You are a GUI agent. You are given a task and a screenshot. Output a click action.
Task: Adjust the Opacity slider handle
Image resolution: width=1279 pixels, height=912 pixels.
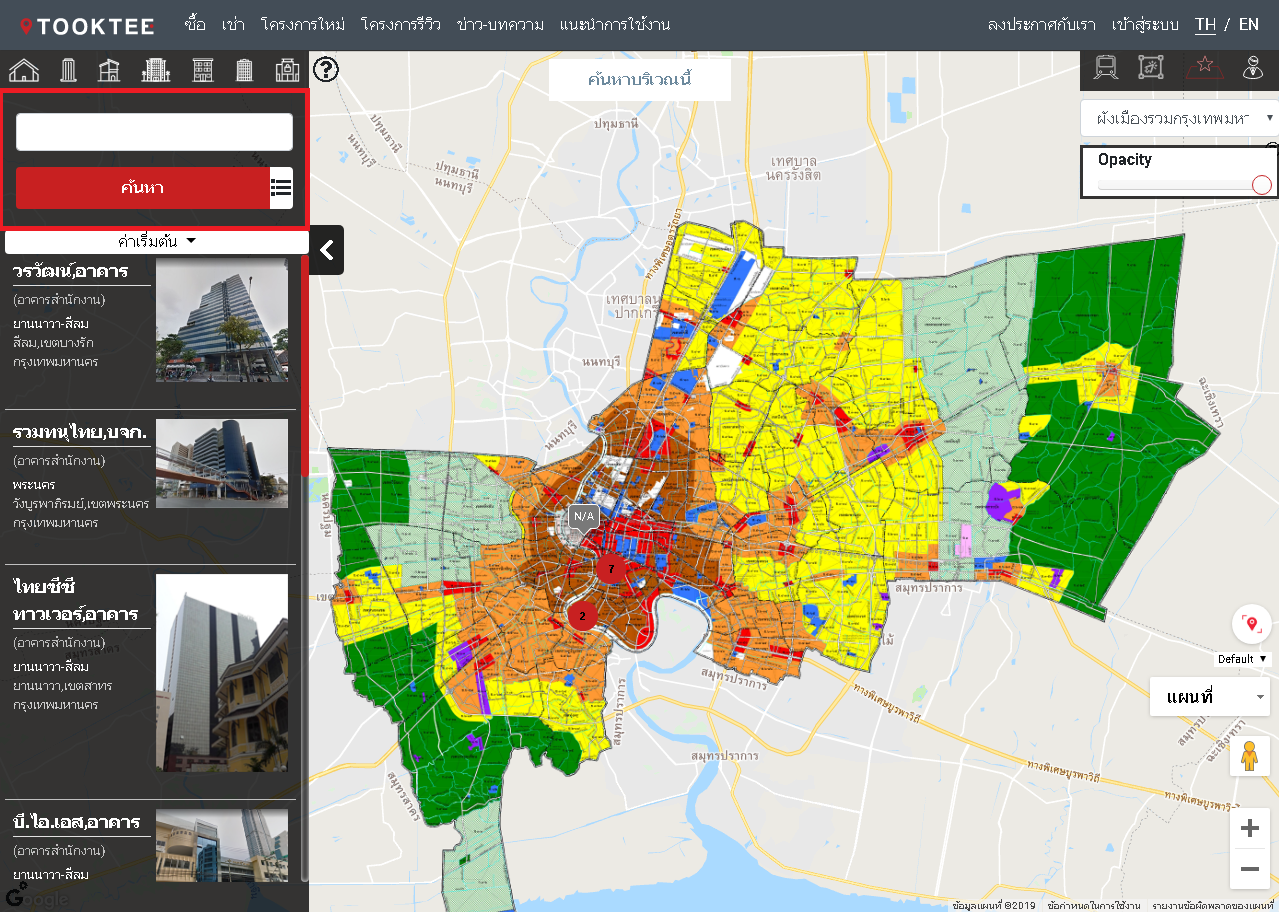1262,184
